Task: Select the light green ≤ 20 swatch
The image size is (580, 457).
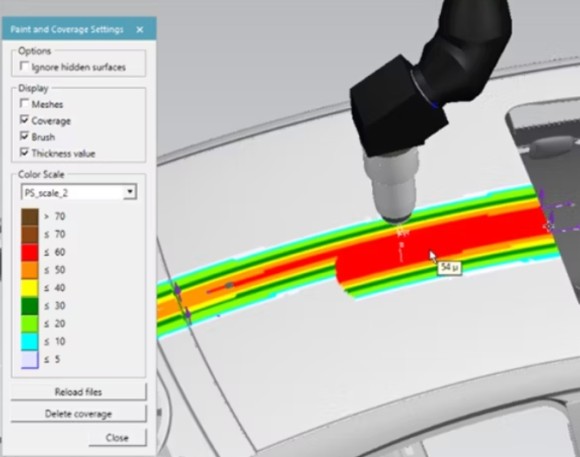Action: pyautogui.click(x=30, y=323)
